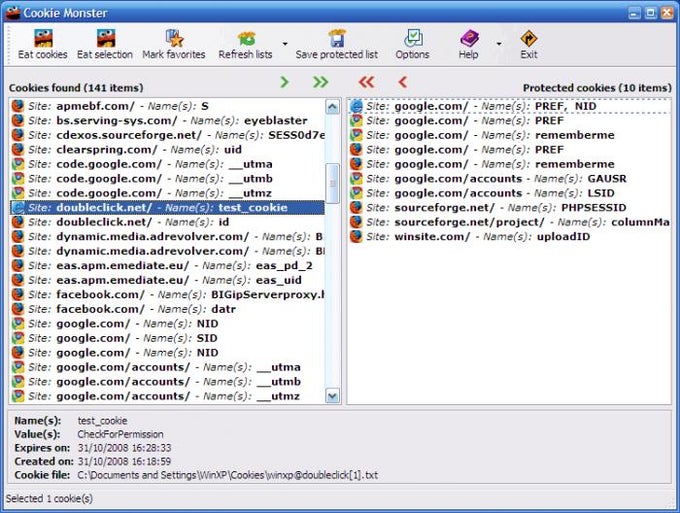Click Firefox icon on winsite.com protected row
The width and height of the screenshot is (680, 513).
point(356,237)
